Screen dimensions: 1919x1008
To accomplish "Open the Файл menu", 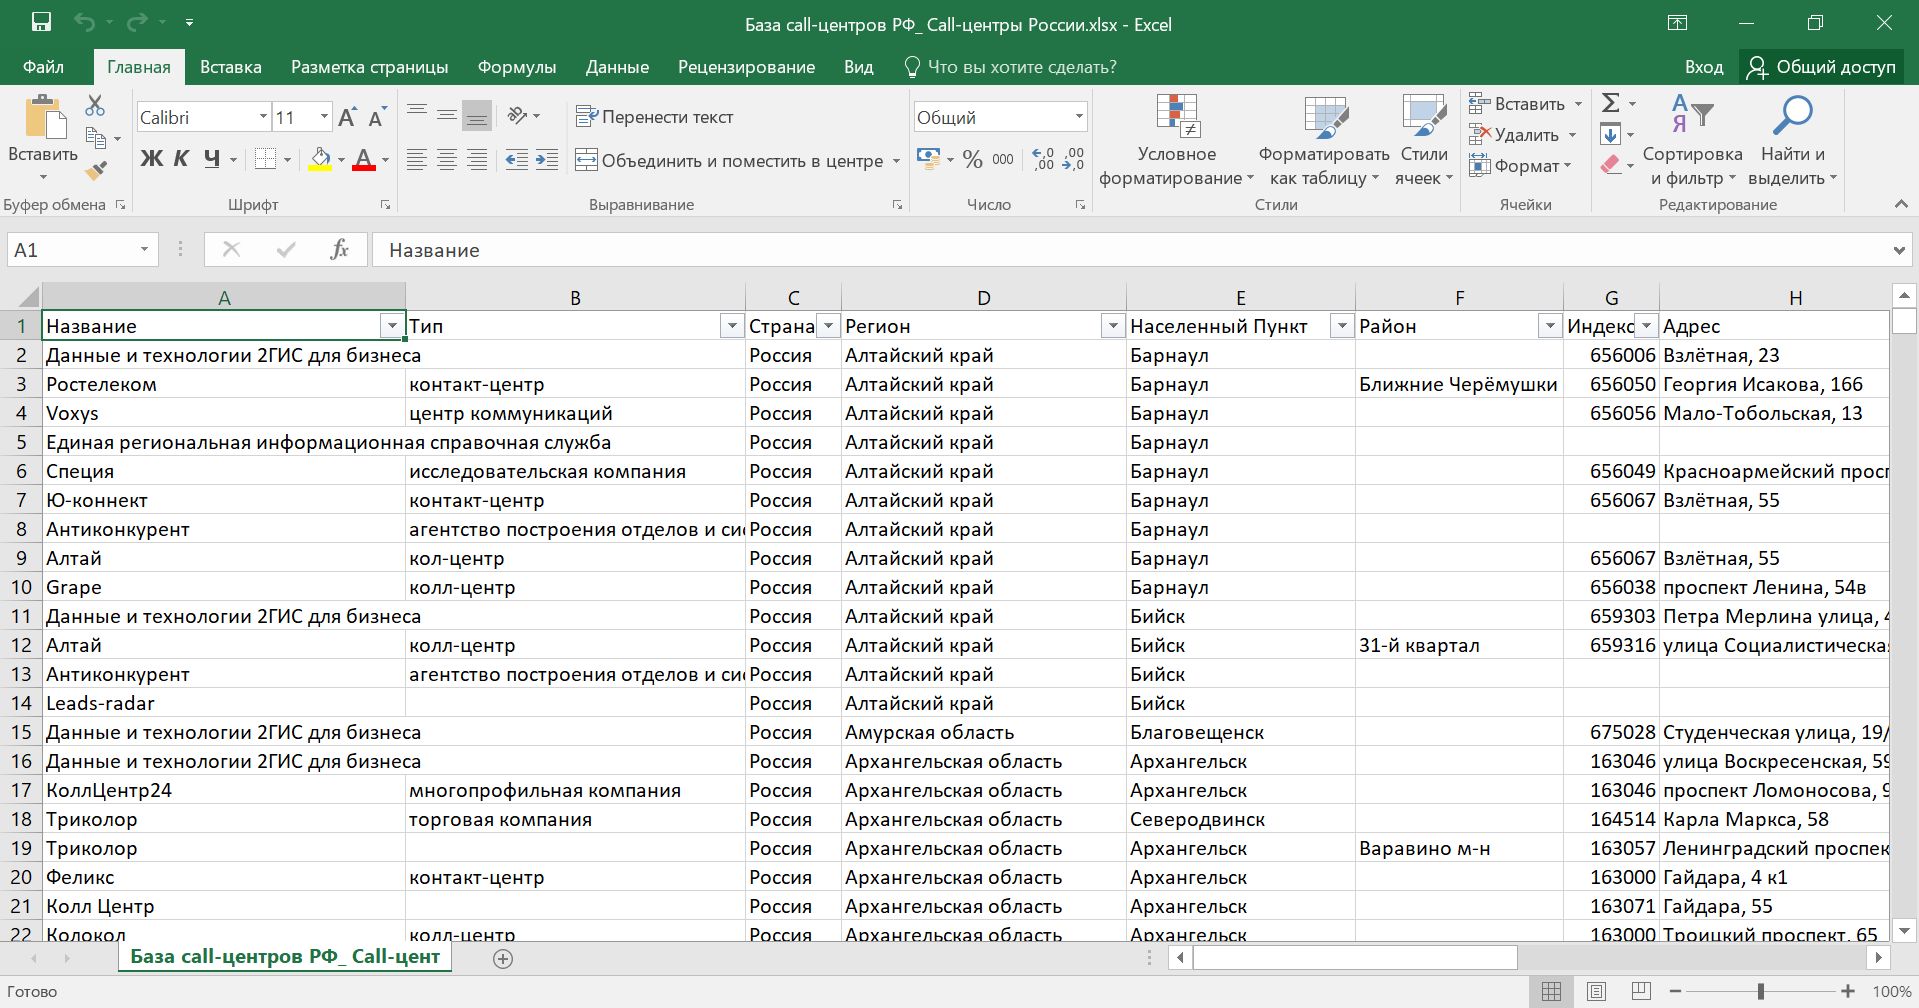I will [x=43, y=67].
